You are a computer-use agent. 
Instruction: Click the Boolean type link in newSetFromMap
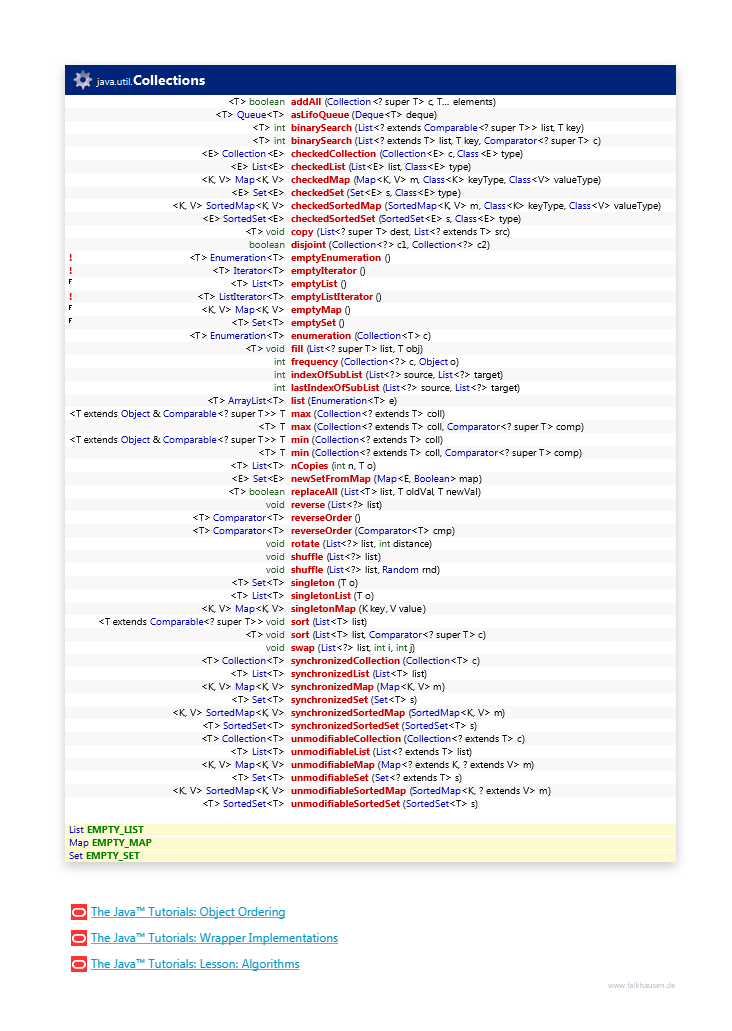(x=431, y=479)
